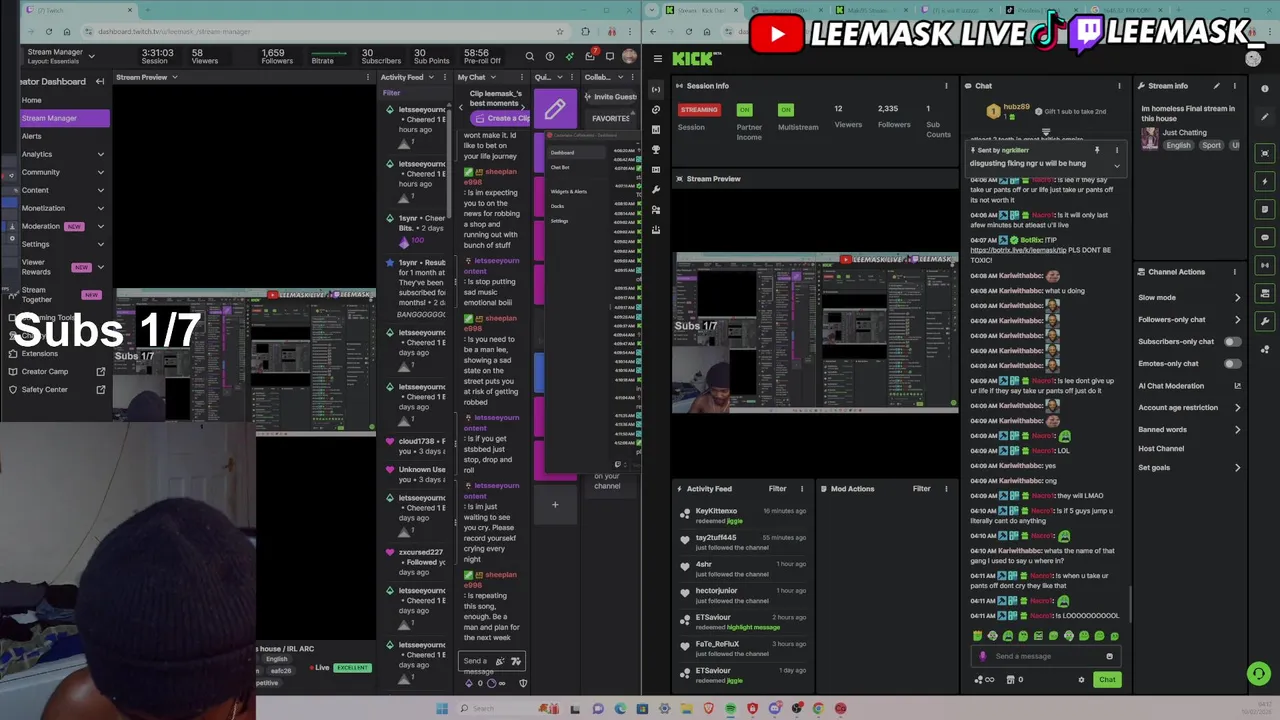1280x720 pixels.
Task: Toggle Multistream ON switch
Action: pos(786,109)
